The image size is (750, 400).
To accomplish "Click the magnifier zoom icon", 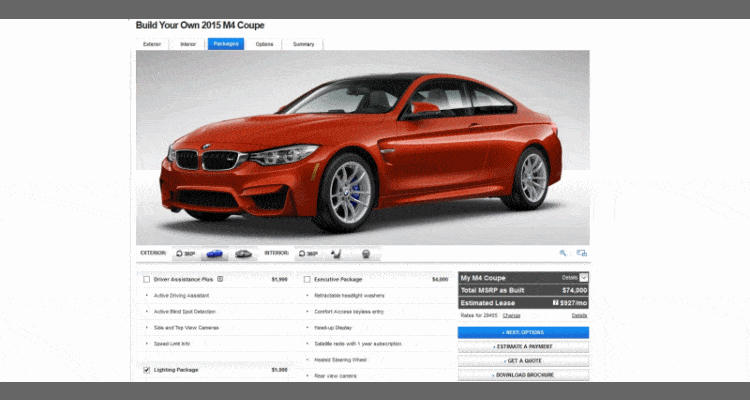I will pos(563,253).
